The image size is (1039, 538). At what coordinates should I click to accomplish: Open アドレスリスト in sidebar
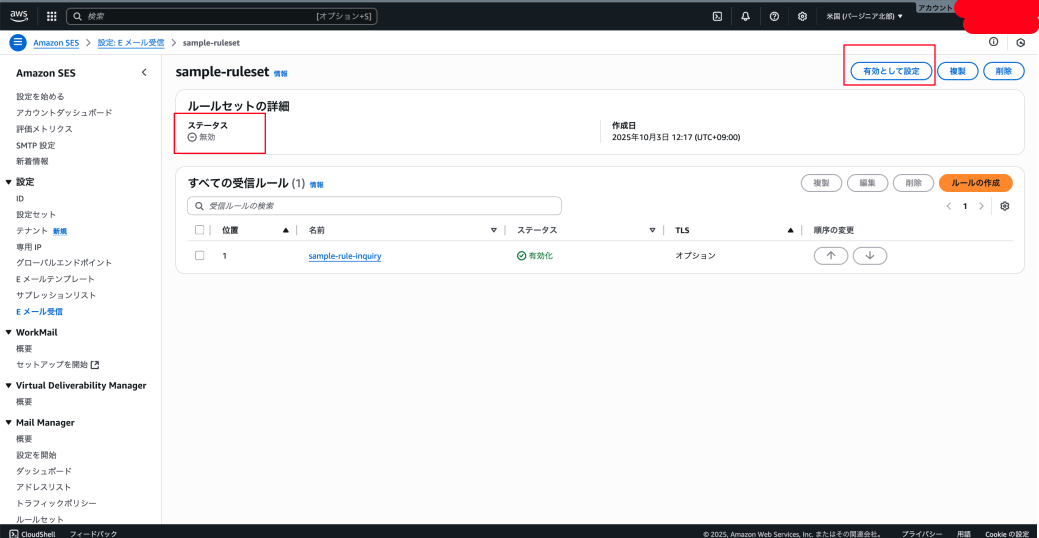pos(44,487)
